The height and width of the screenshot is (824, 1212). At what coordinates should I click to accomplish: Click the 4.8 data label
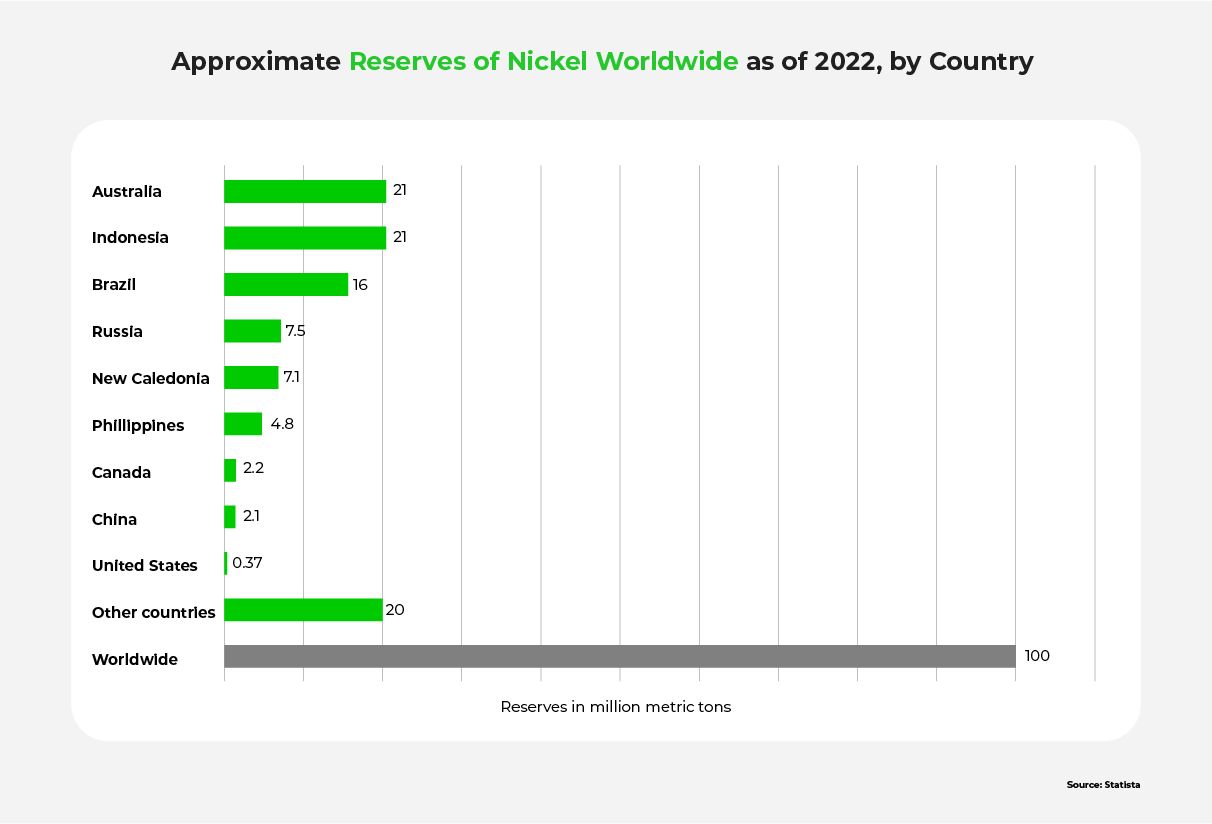pos(282,424)
